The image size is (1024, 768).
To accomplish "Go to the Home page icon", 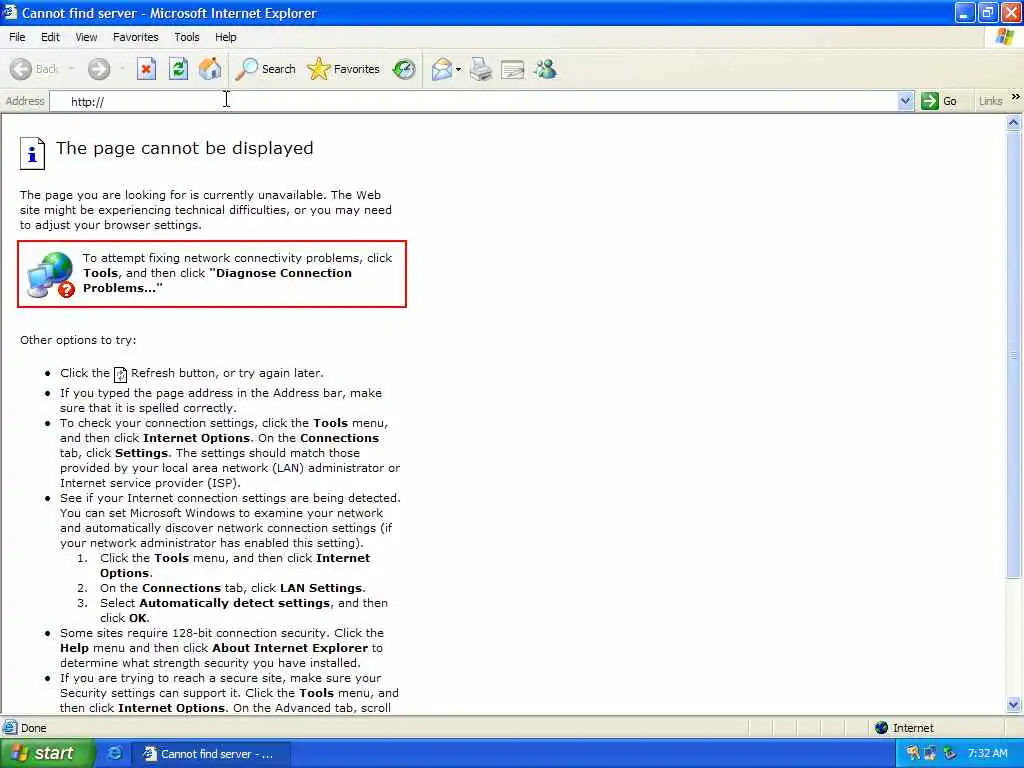I will pyautogui.click(x=210, y=69).
